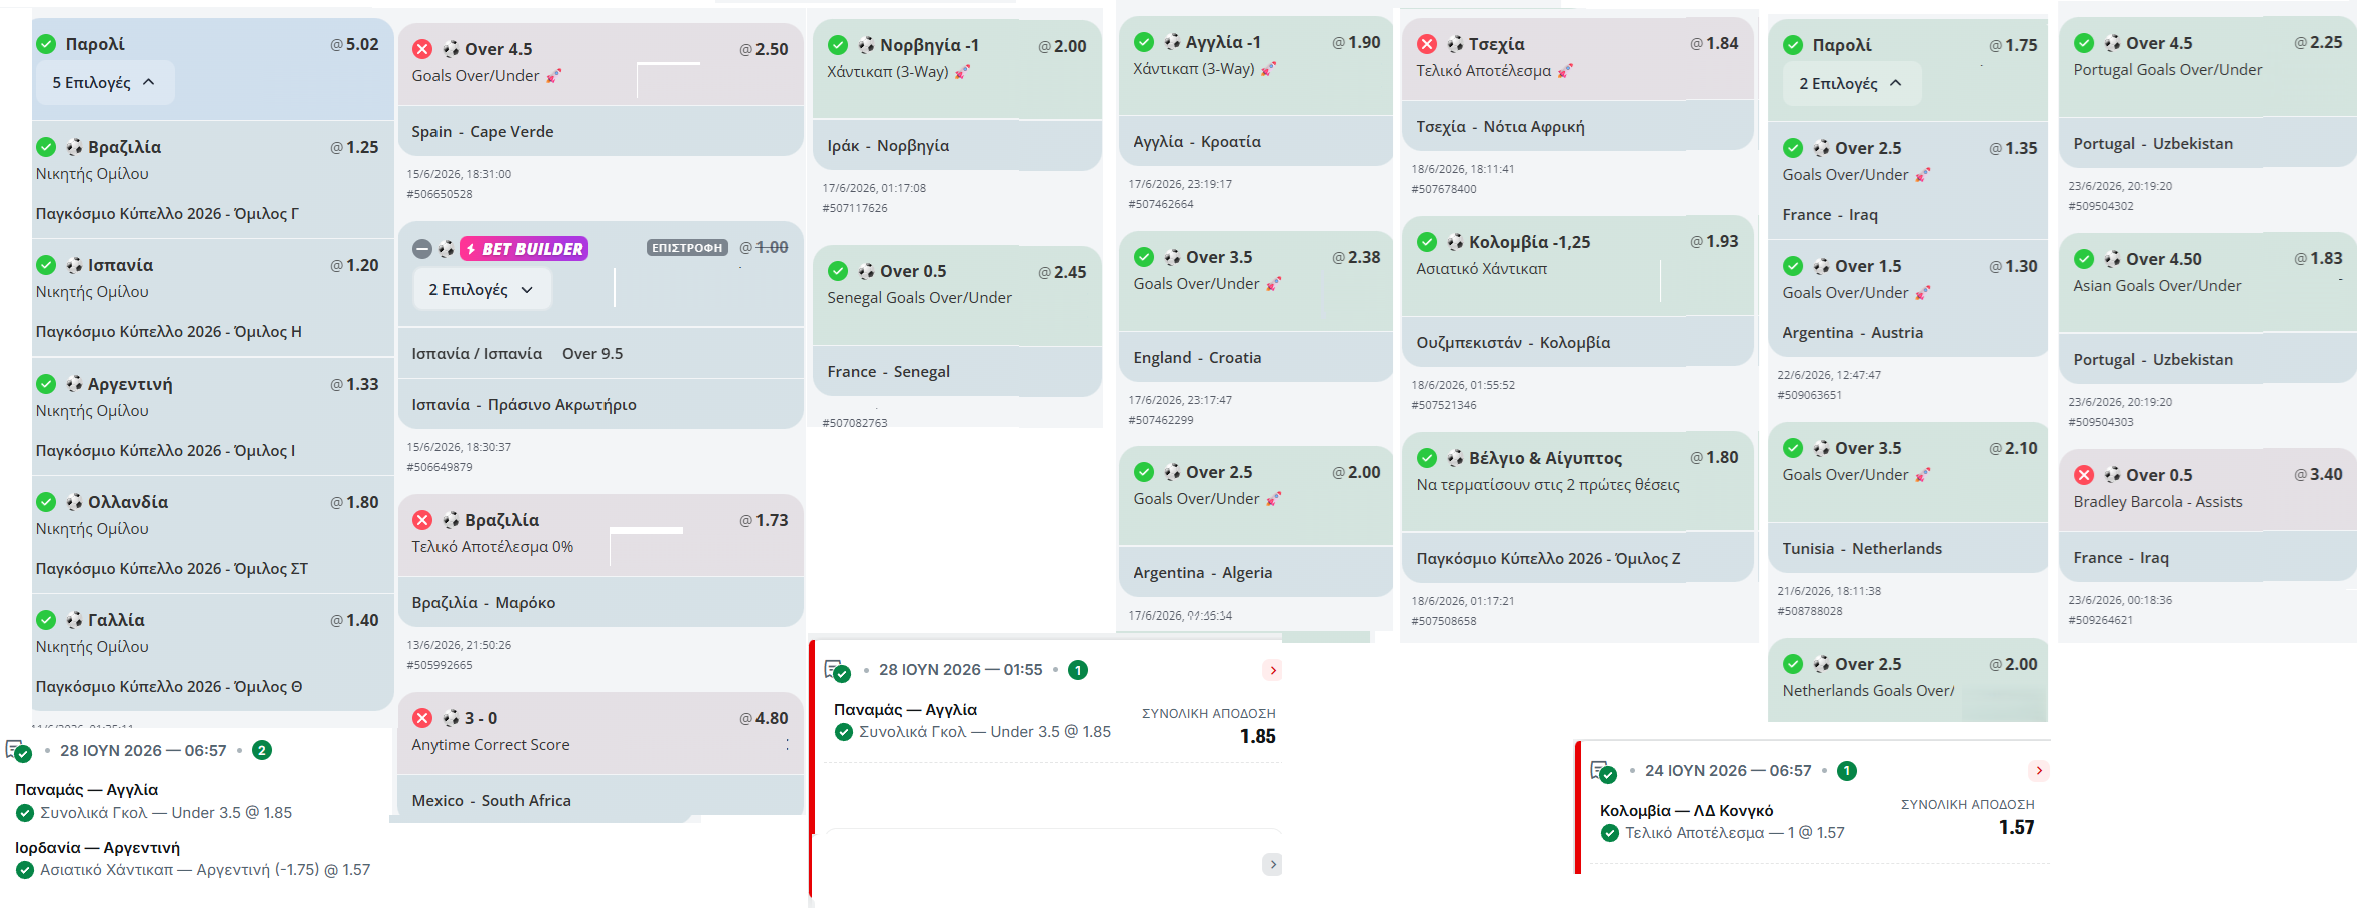Image resolution: width=2357 pixels, height=908 pixels.
Task: Collapse the 5 Επιλογές parlay list
Action: coord(104,82)
